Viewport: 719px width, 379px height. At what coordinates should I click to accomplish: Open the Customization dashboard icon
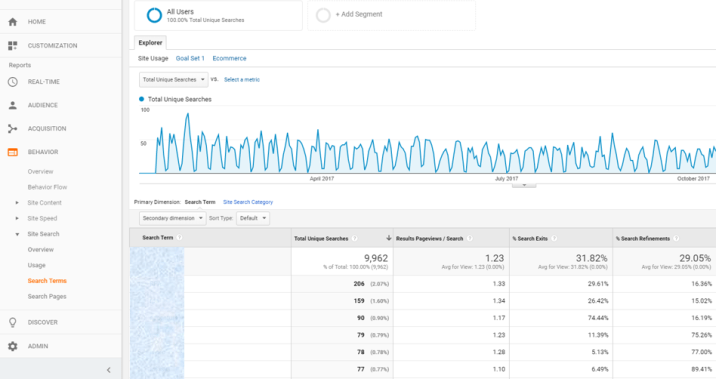point(13,45)
